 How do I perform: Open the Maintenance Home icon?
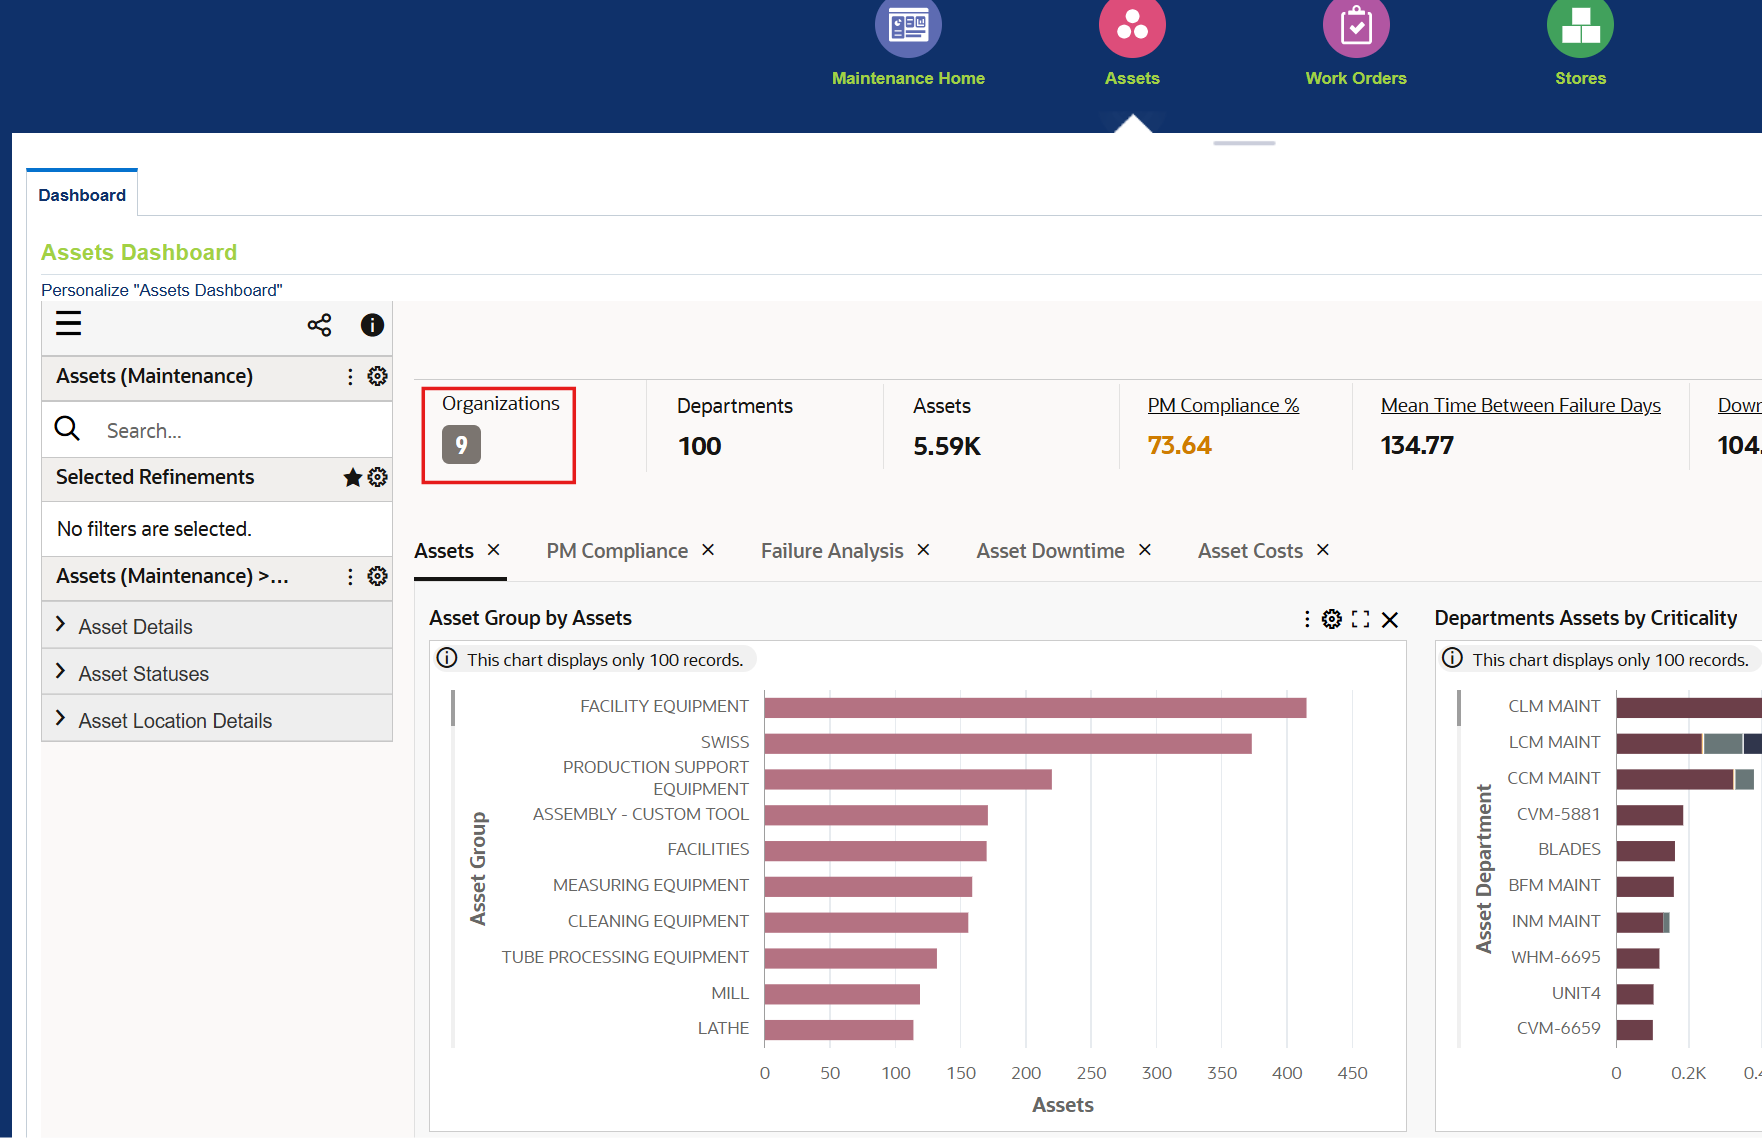908,26
